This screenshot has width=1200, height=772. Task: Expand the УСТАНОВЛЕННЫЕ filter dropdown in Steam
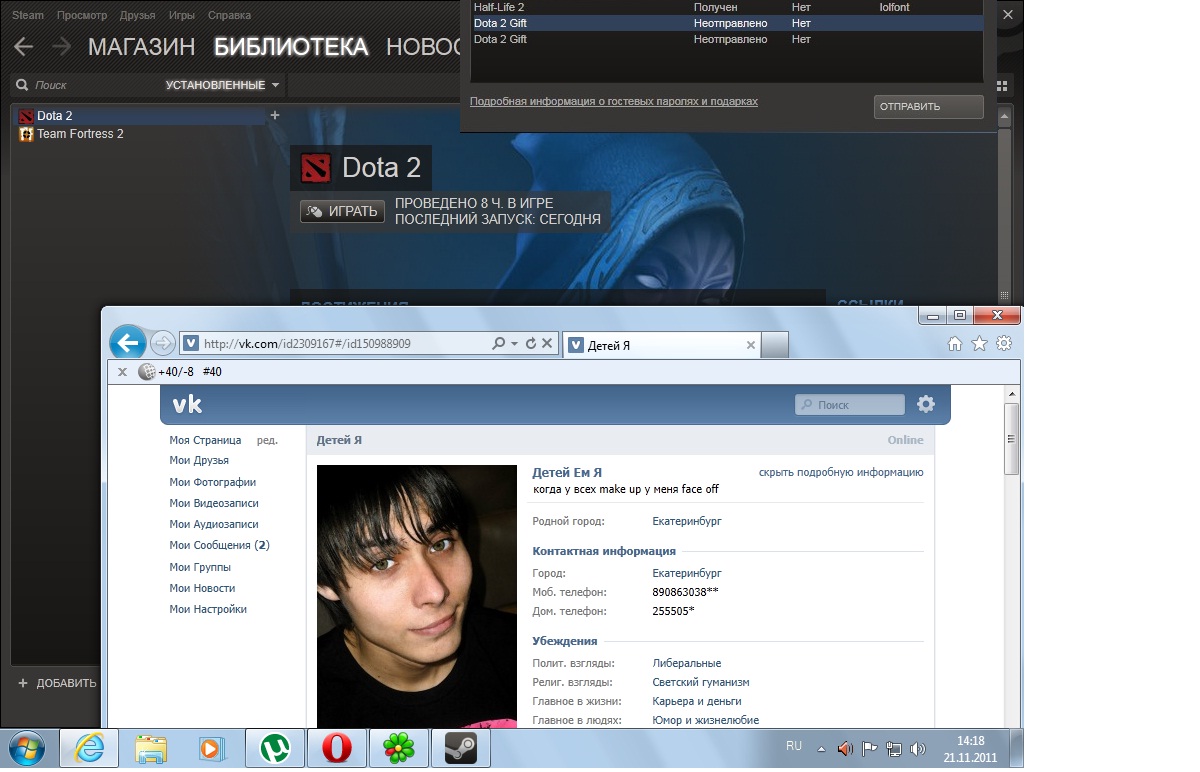[224, 85]
